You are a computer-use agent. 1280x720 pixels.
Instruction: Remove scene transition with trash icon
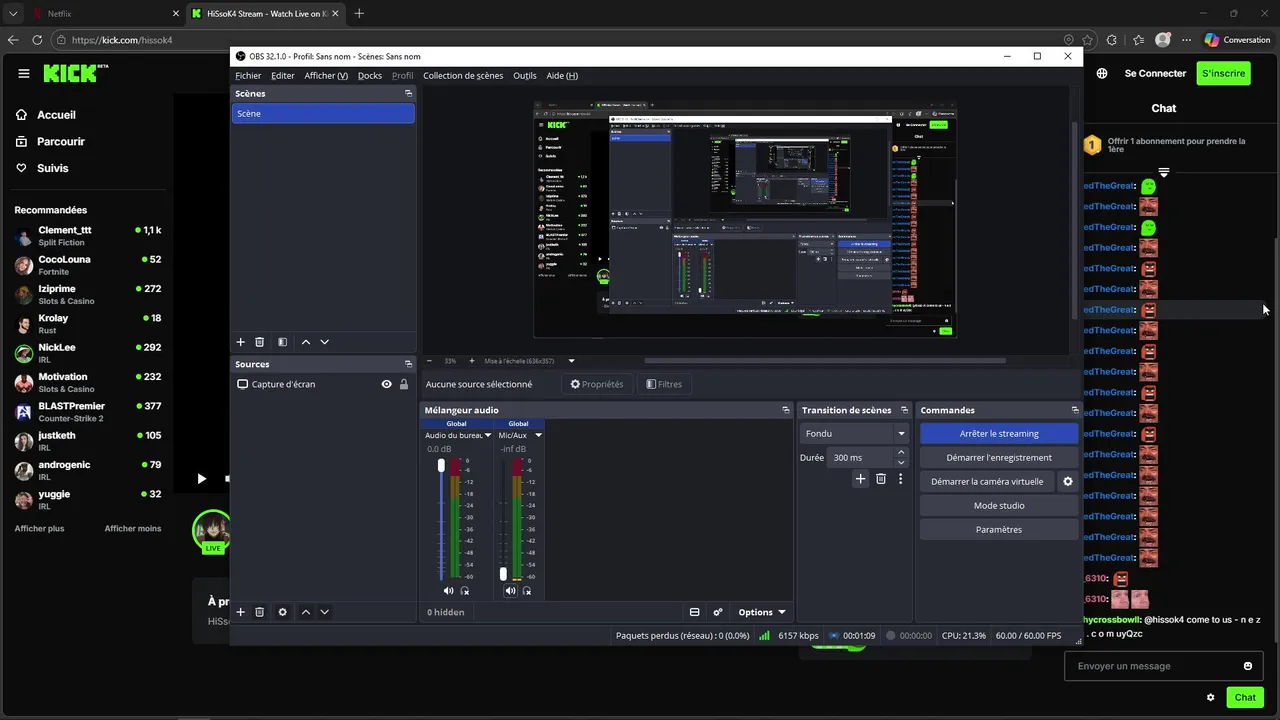[x=881, y=479]
